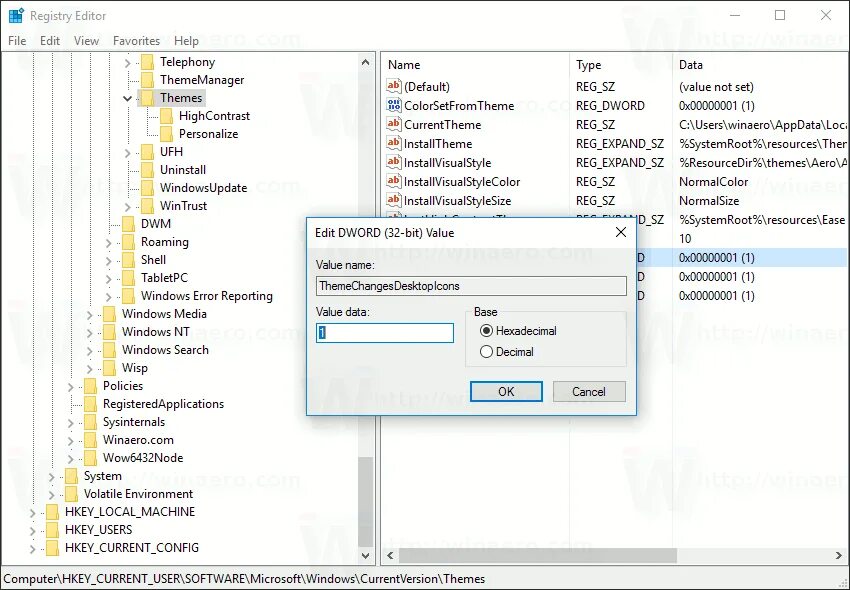Click the Uninstall folder icon
This screenshot has height=590, width=850.
pyautogui.click(x=147, y=170)
